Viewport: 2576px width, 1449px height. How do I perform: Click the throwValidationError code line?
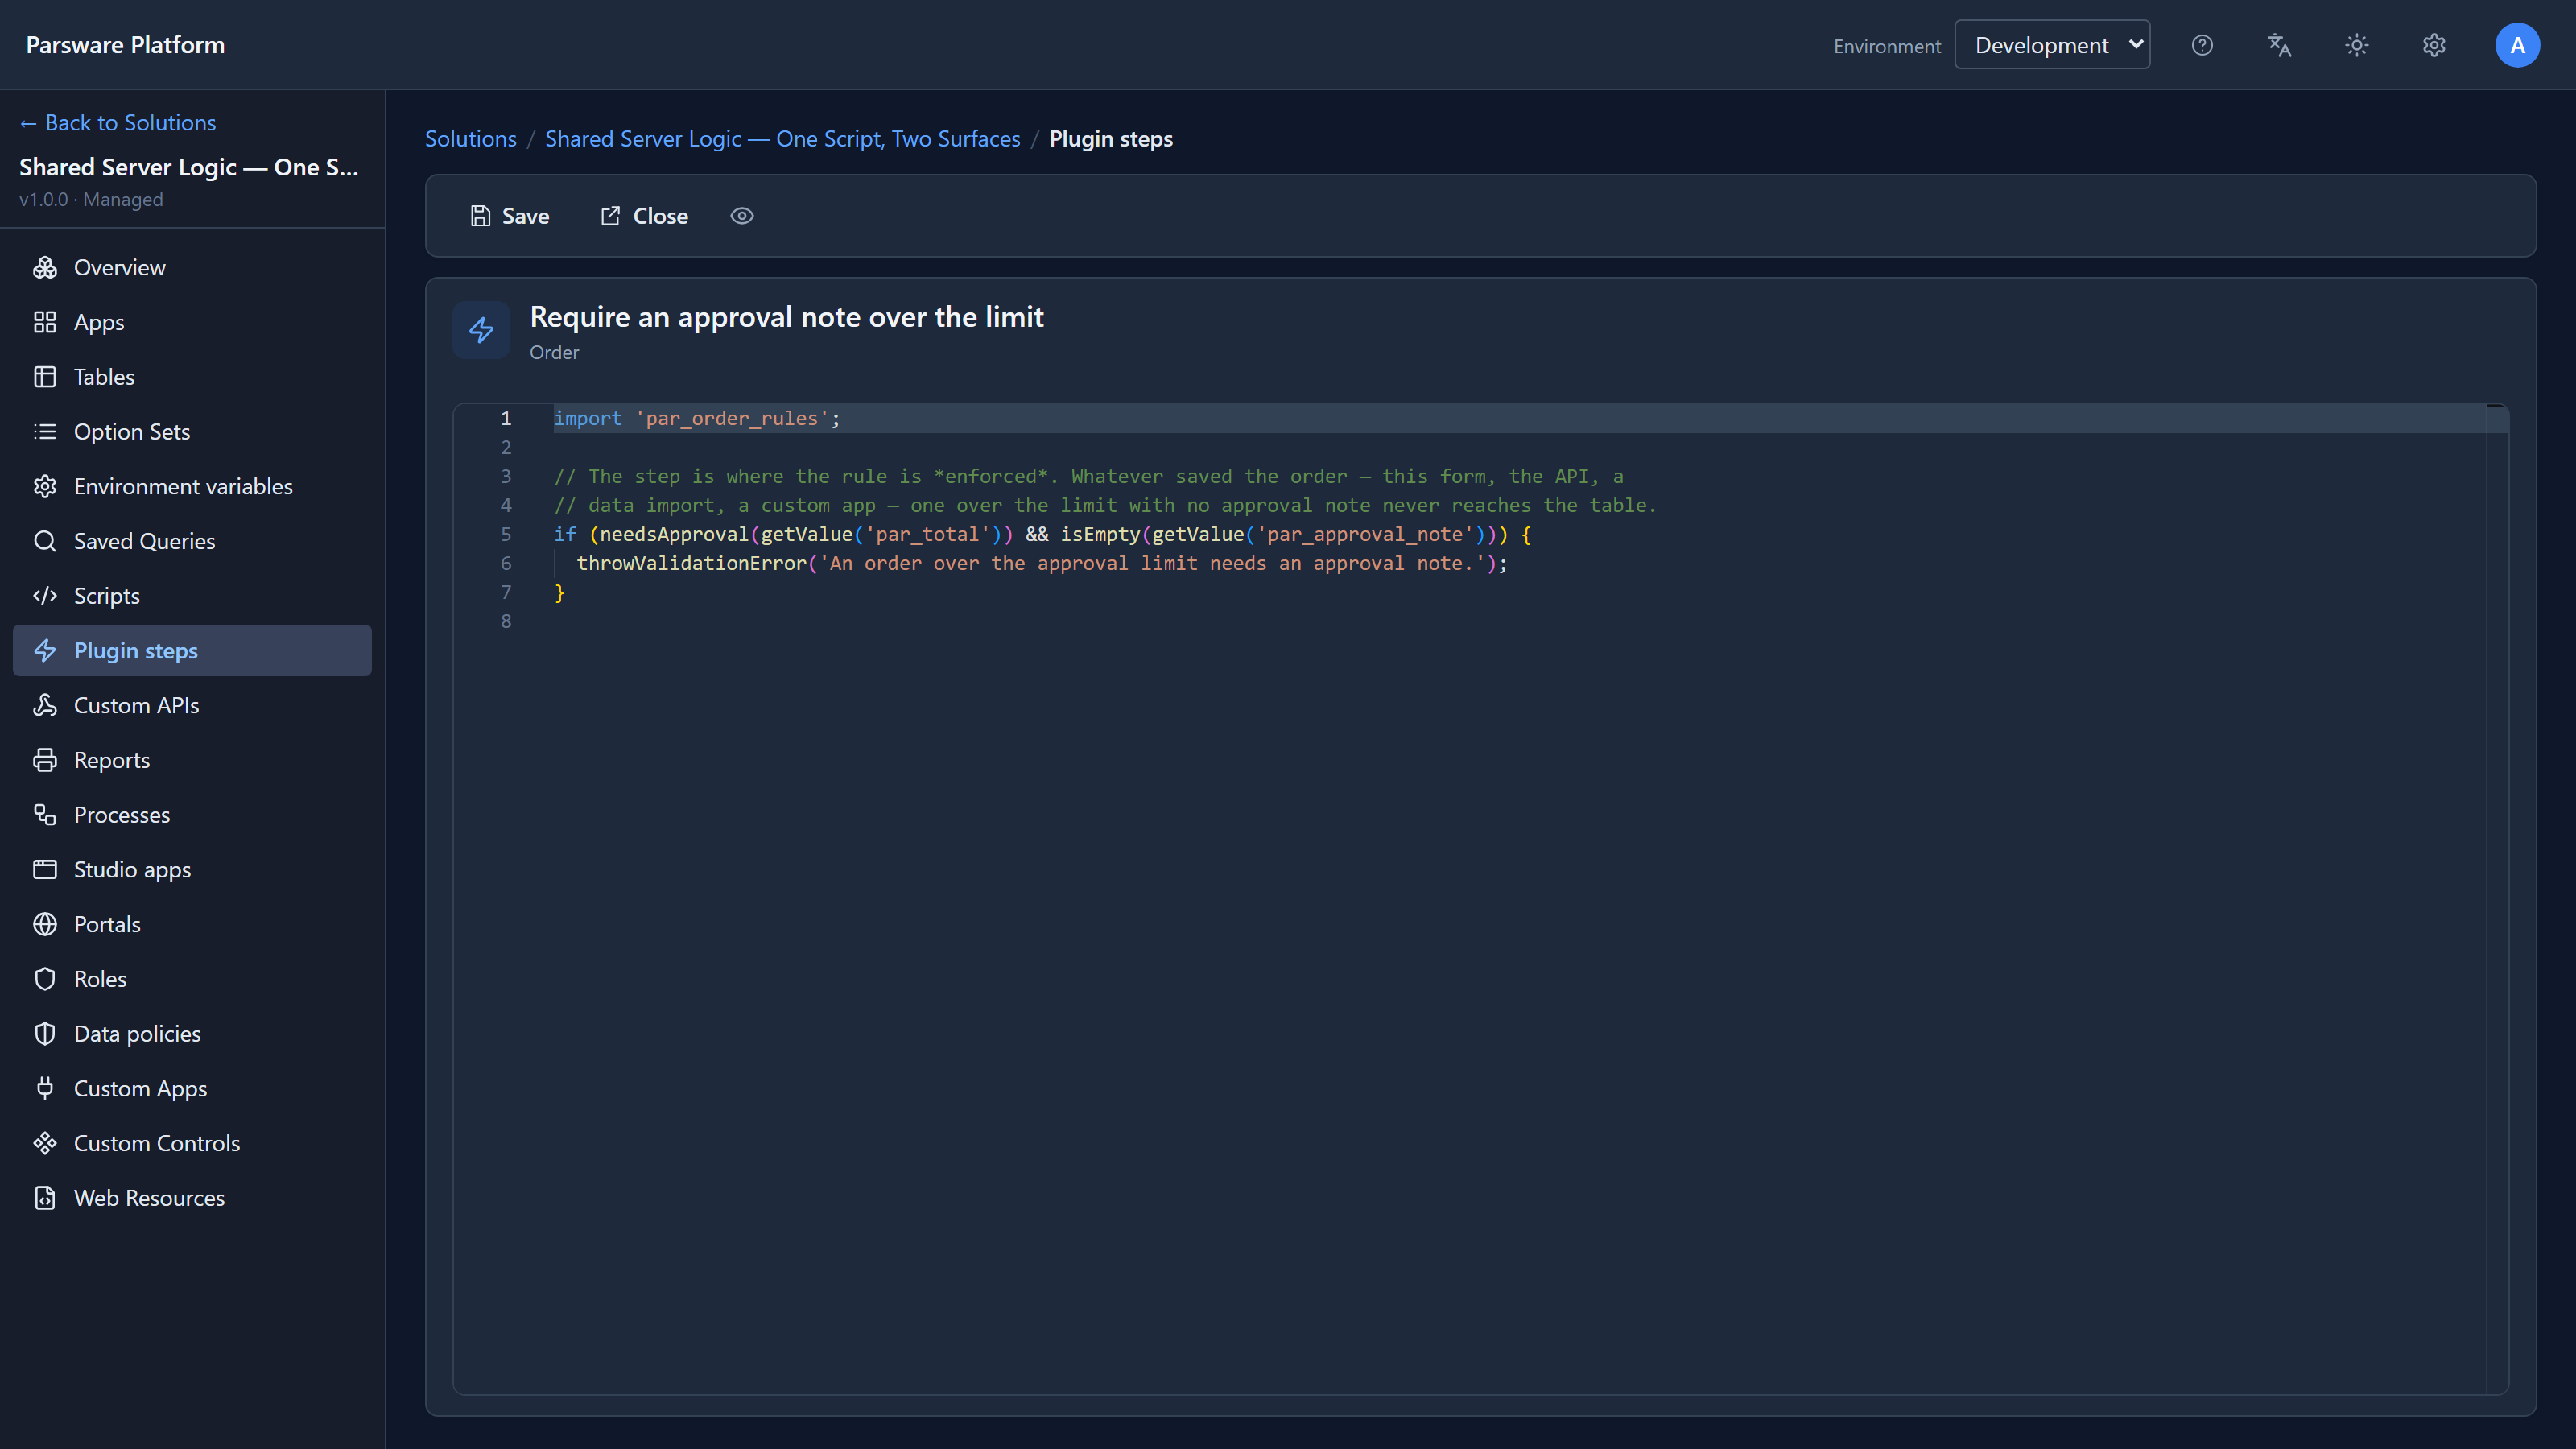(x=1041, y=563)
